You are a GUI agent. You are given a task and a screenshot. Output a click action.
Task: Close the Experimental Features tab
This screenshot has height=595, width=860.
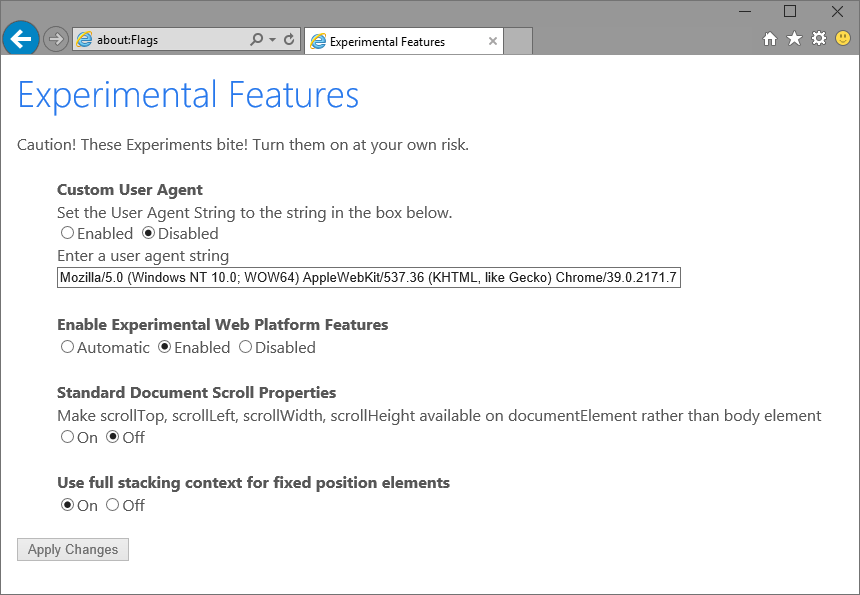point(492,41)
